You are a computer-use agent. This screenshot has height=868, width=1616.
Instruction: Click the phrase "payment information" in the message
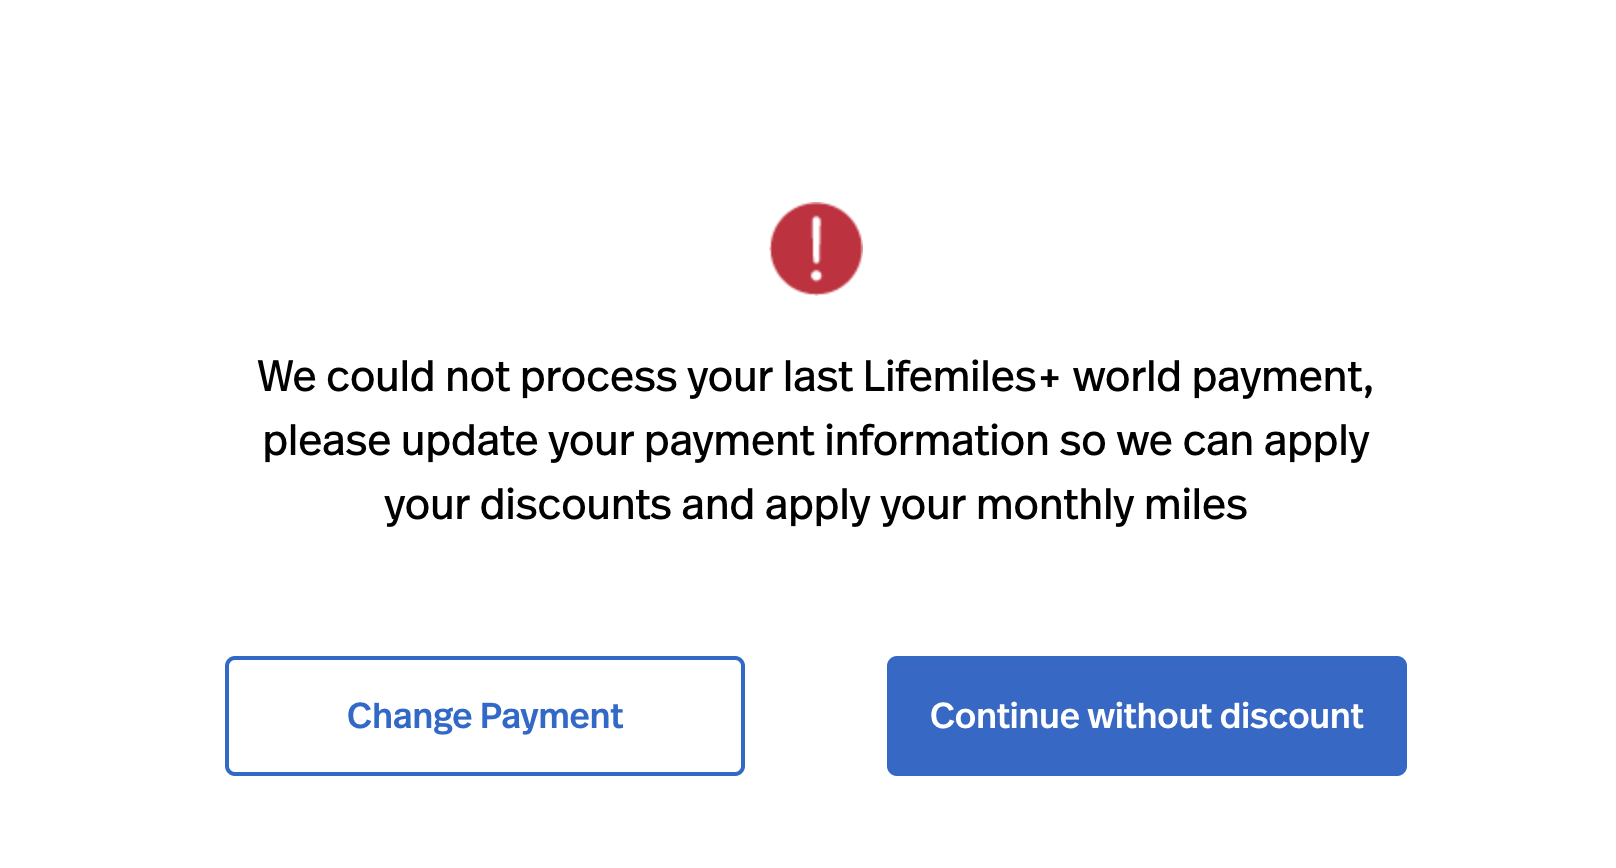coord(846,442)
